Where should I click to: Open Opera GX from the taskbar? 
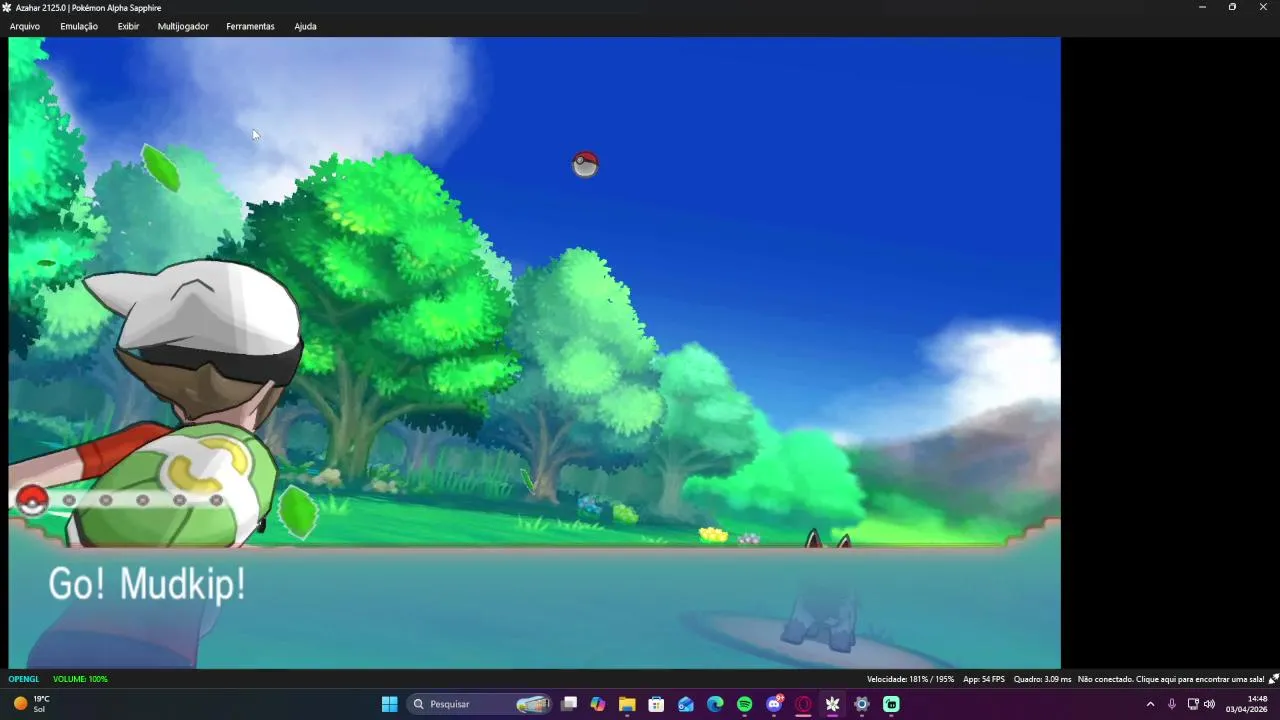point(803,704)
